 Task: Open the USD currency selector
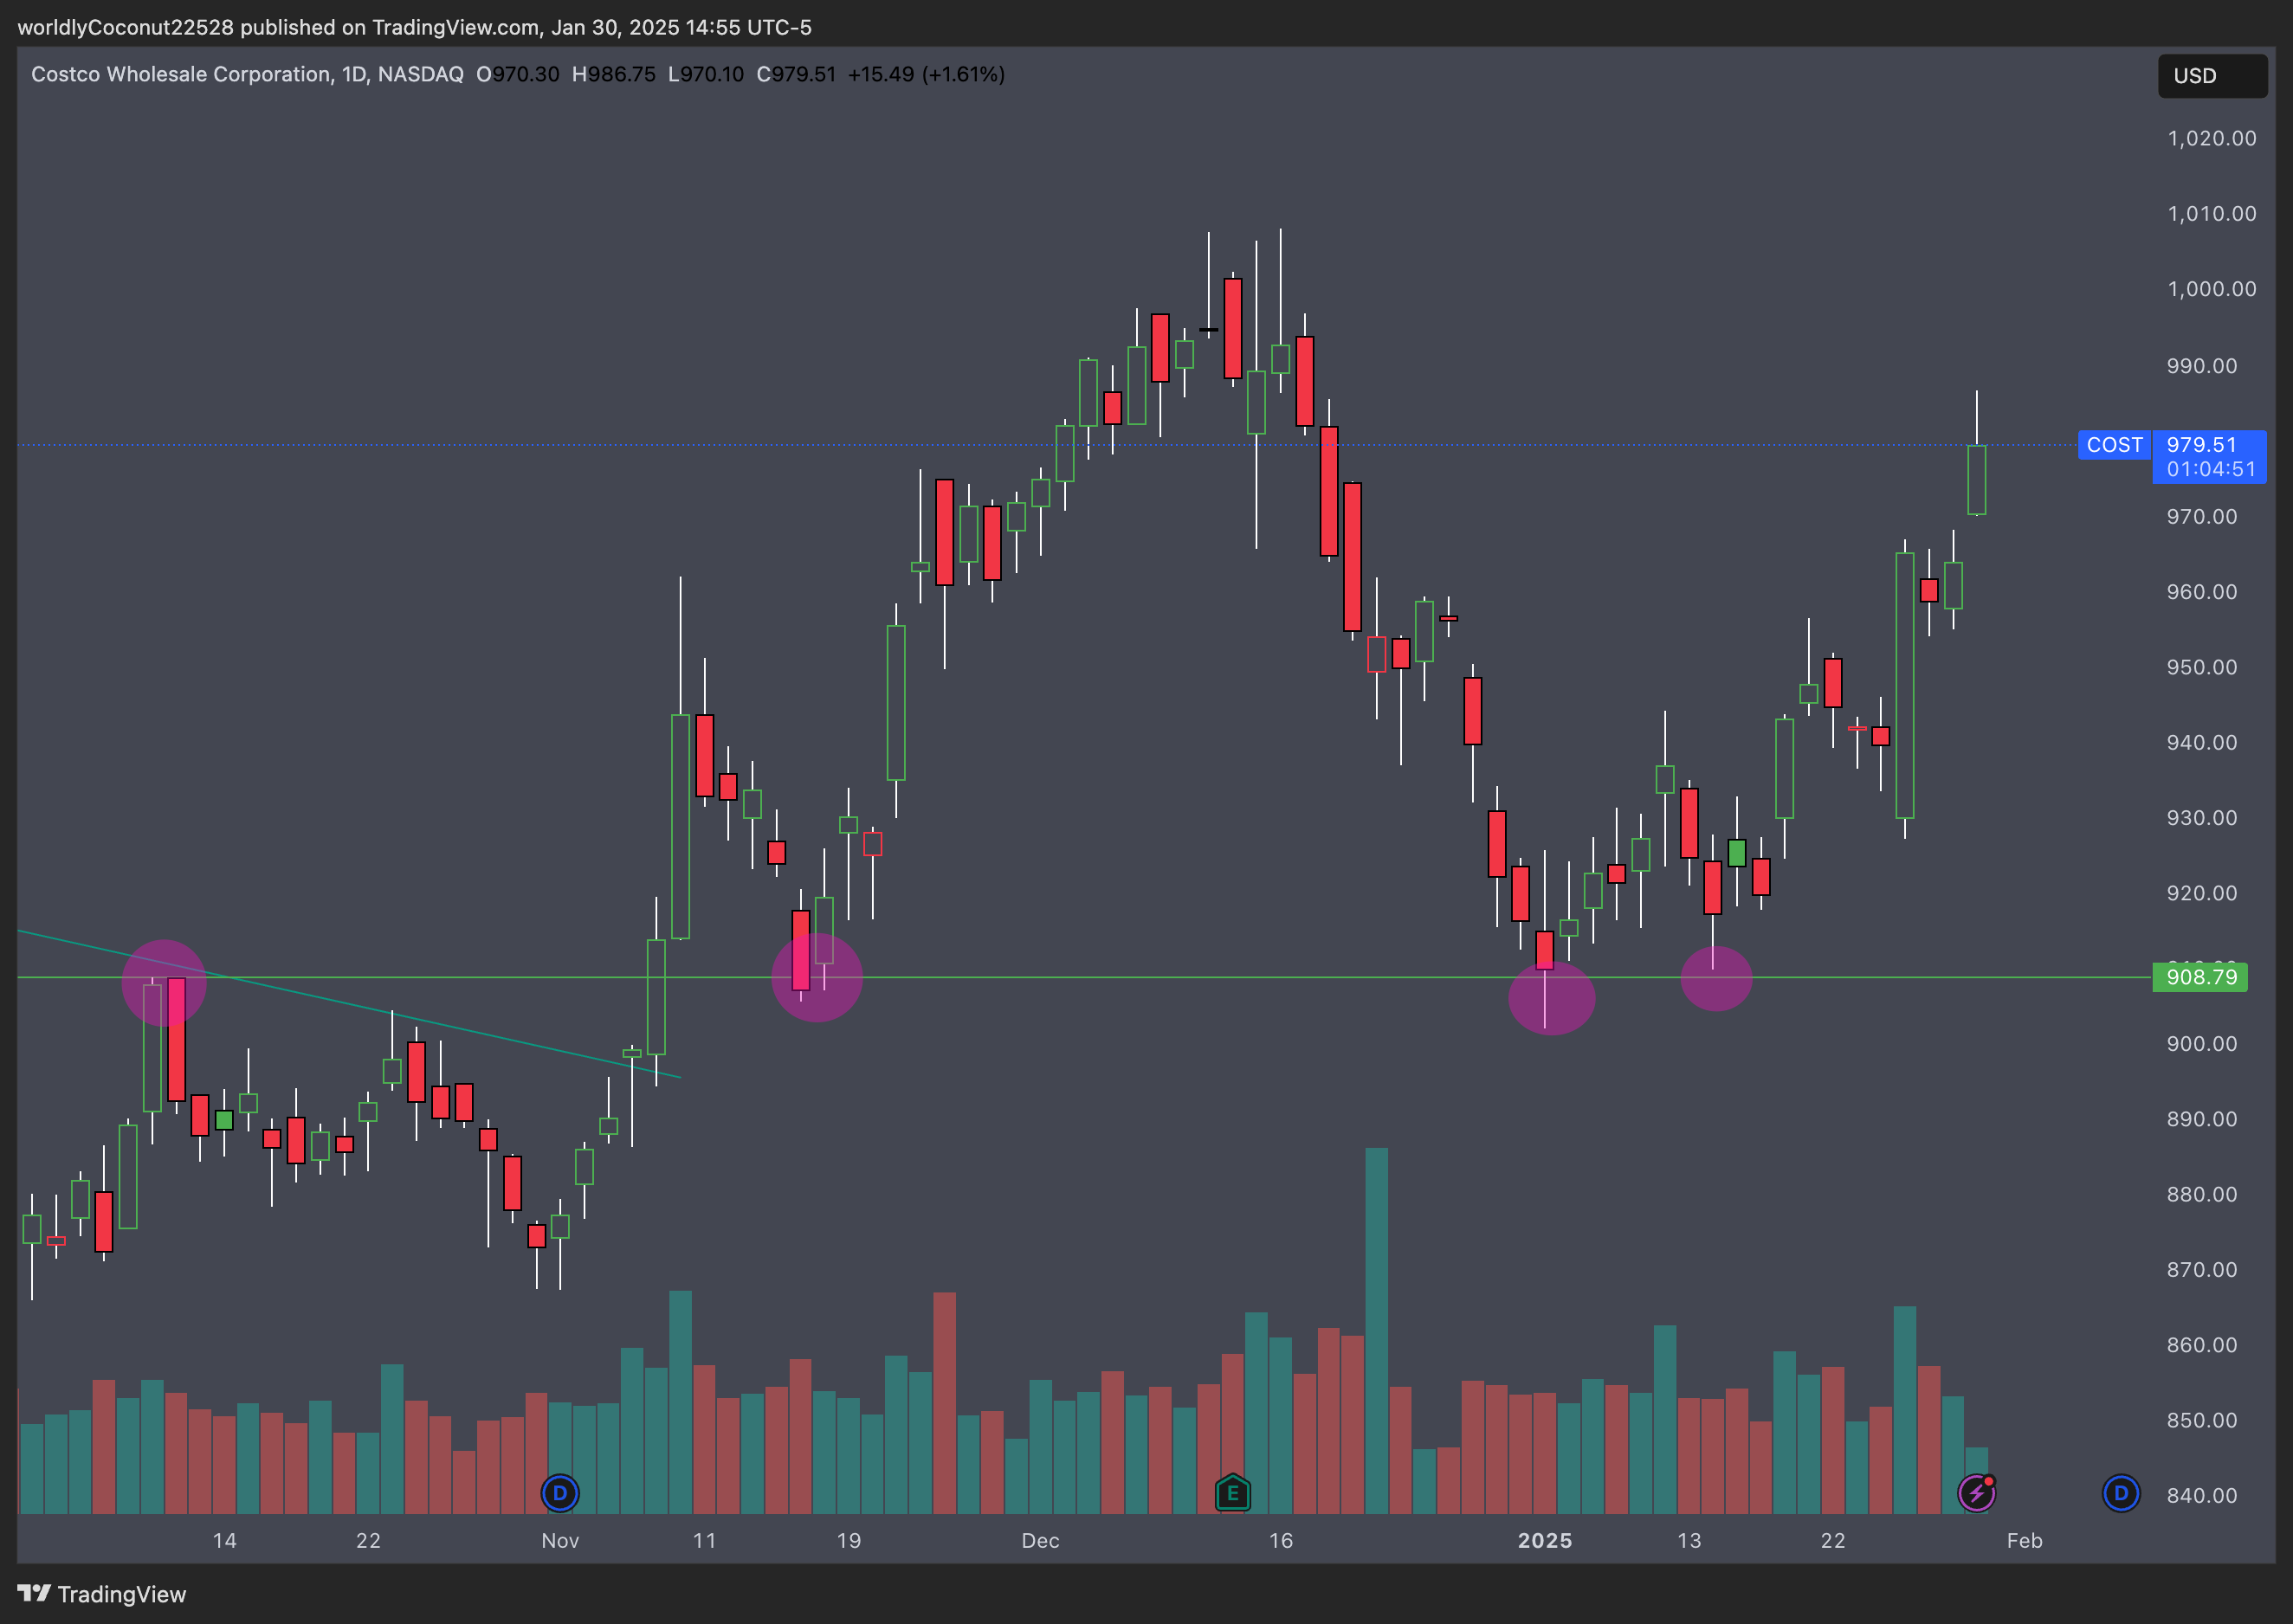coord(2211,76)
